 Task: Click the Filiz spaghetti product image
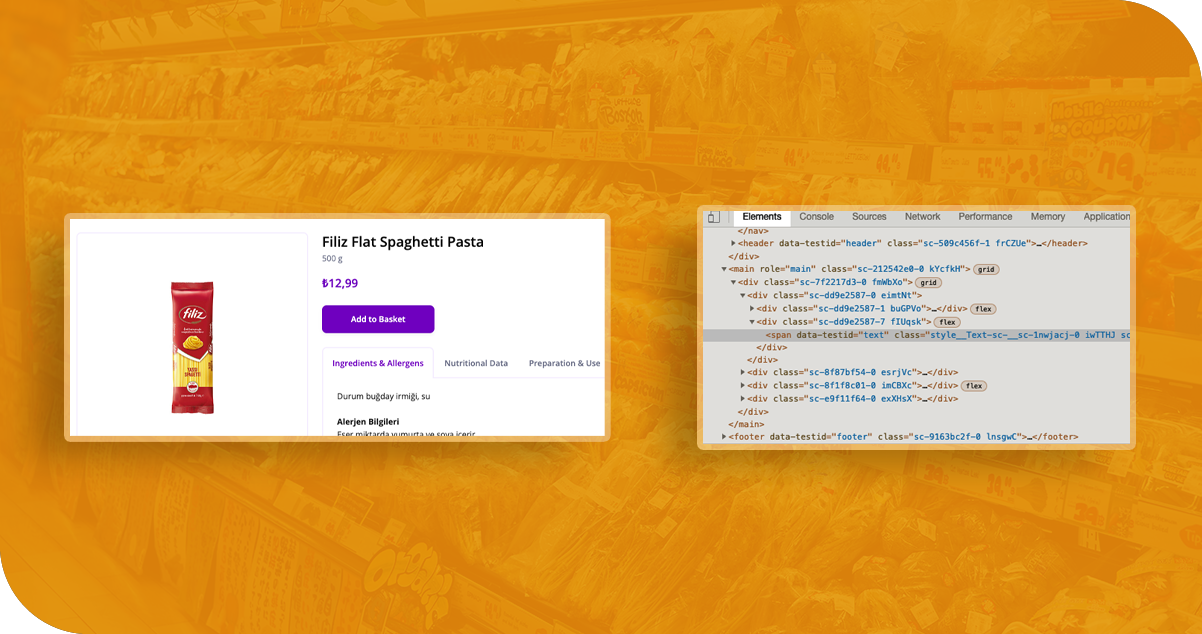(192, 347)
